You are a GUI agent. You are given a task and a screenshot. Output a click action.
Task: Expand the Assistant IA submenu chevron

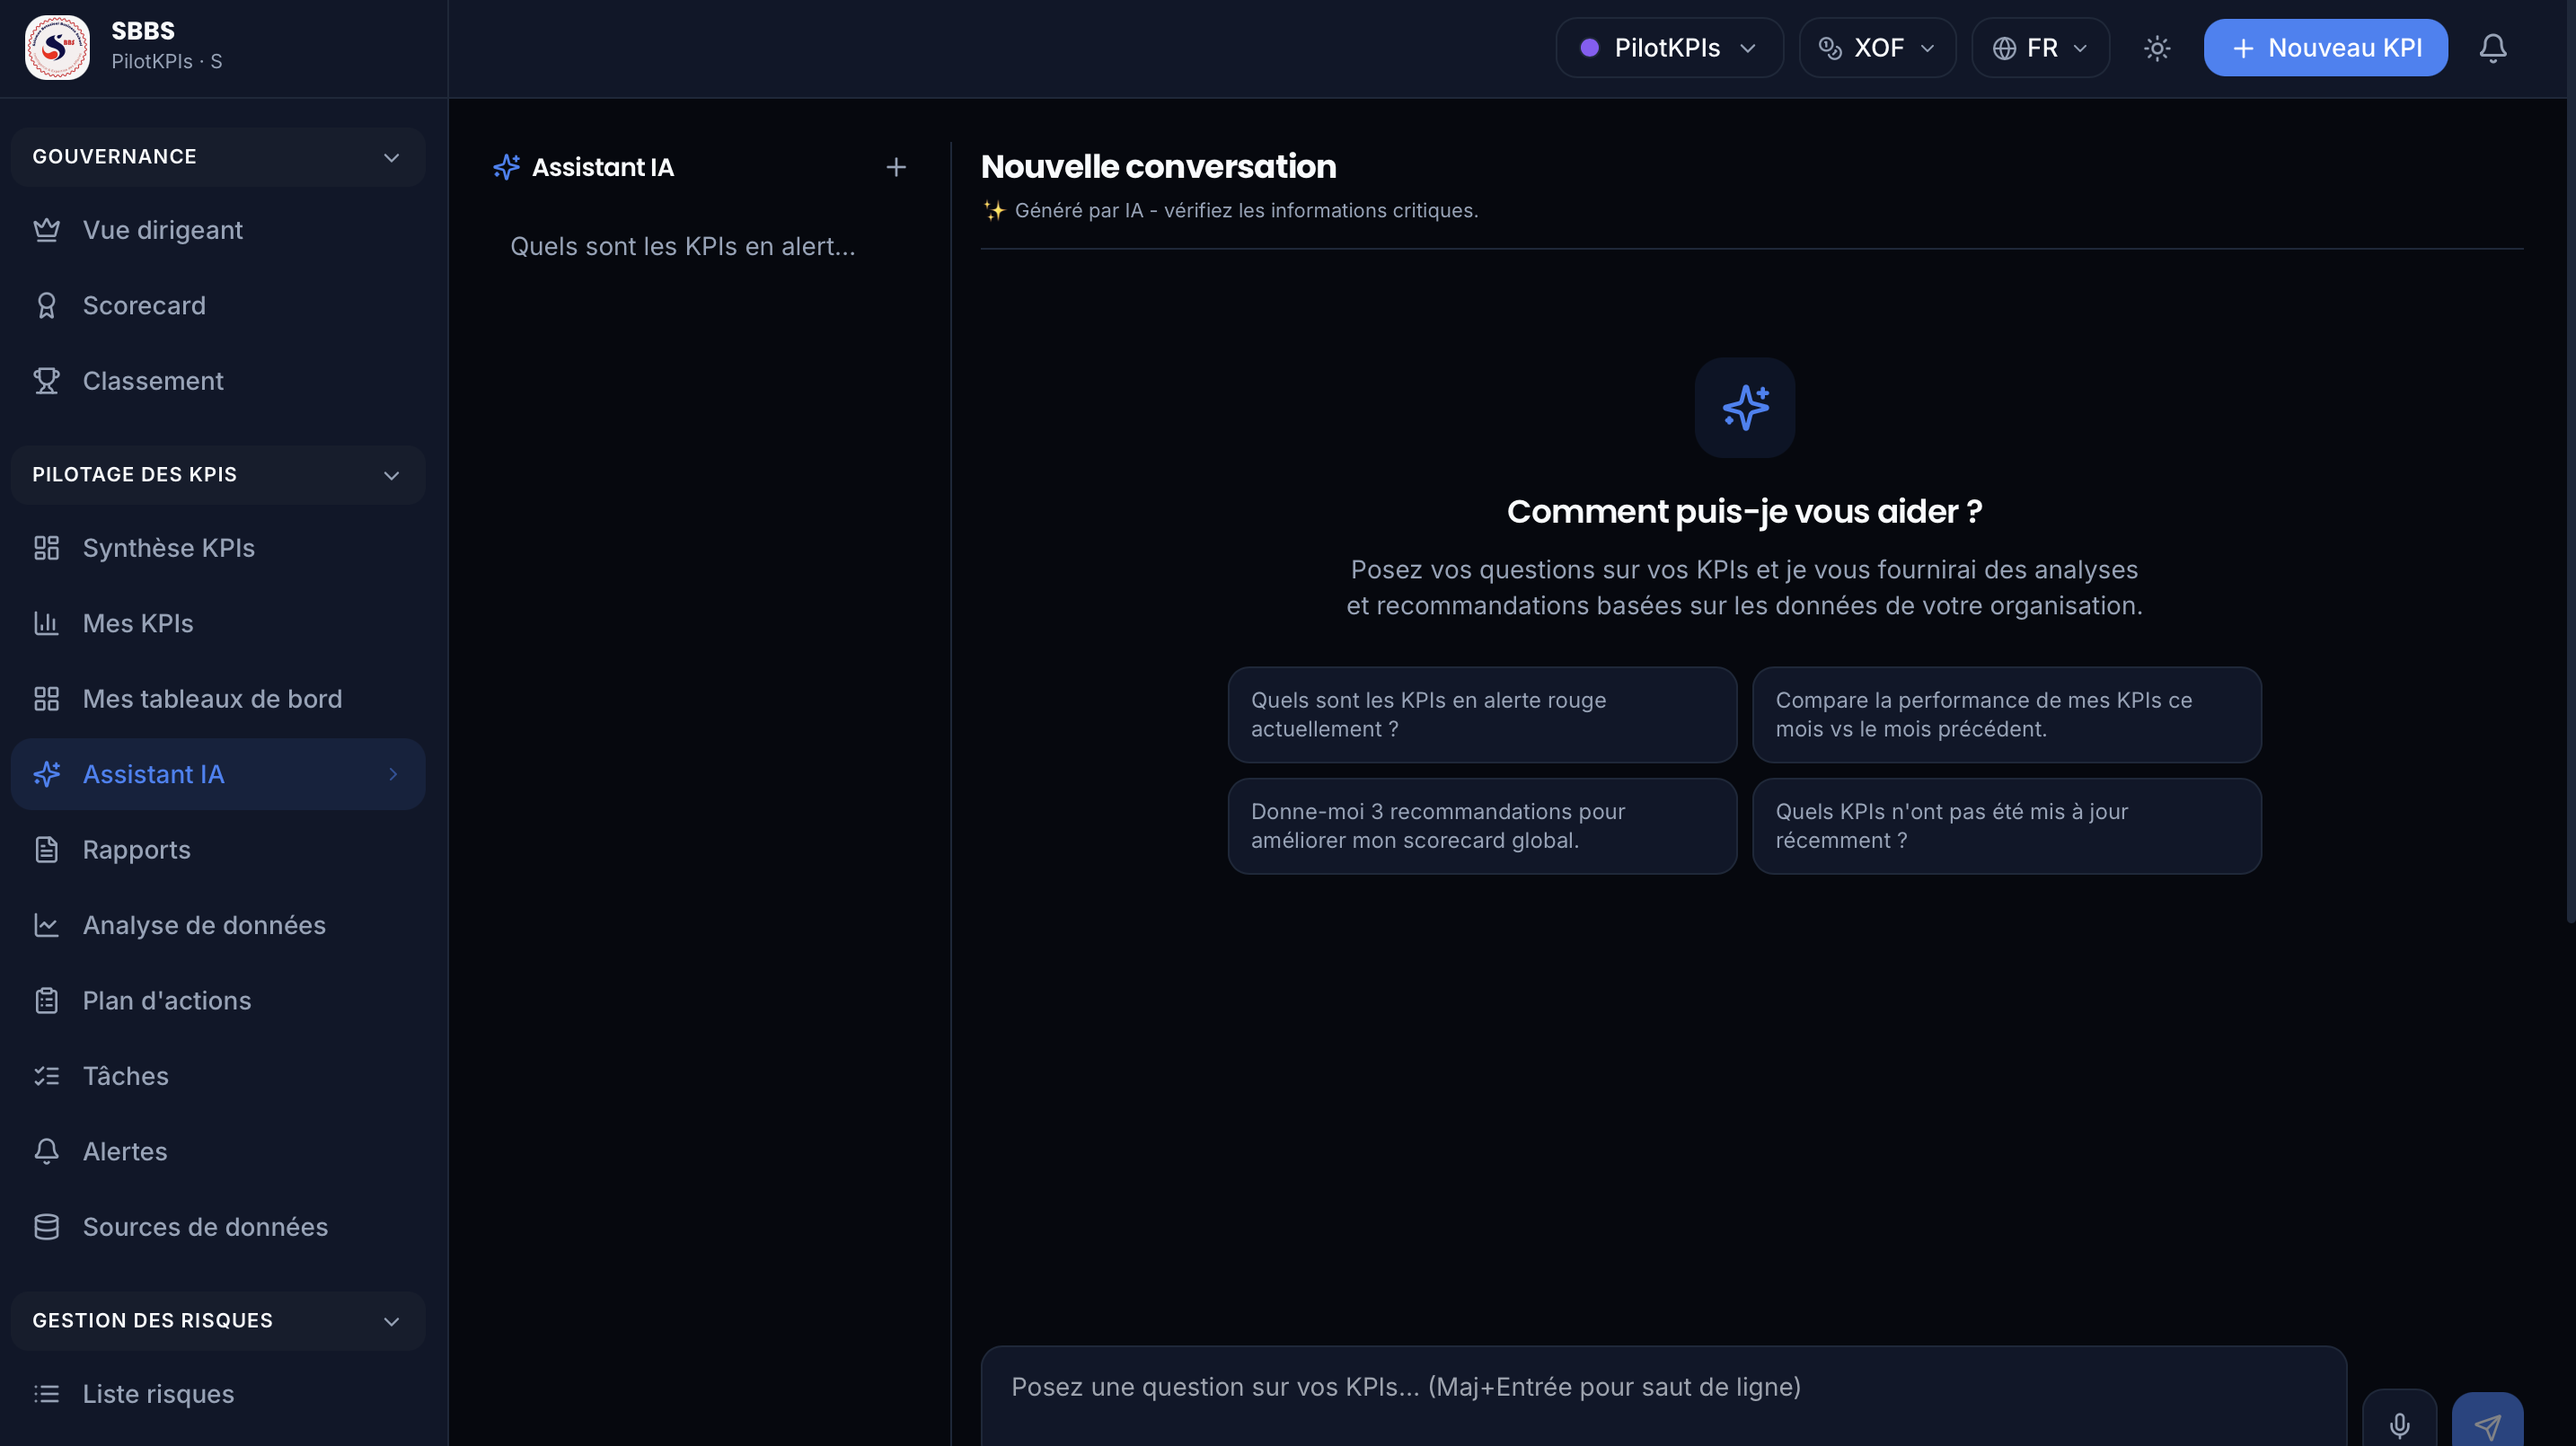click(393, 775)
